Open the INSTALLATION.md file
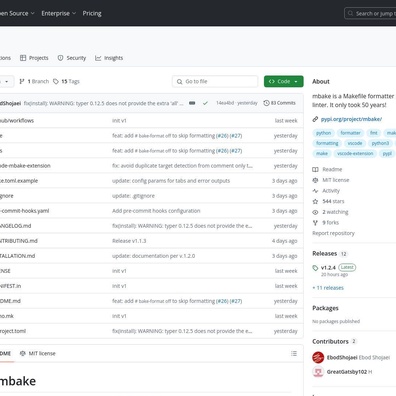396x396 pixels. point(17,256)
